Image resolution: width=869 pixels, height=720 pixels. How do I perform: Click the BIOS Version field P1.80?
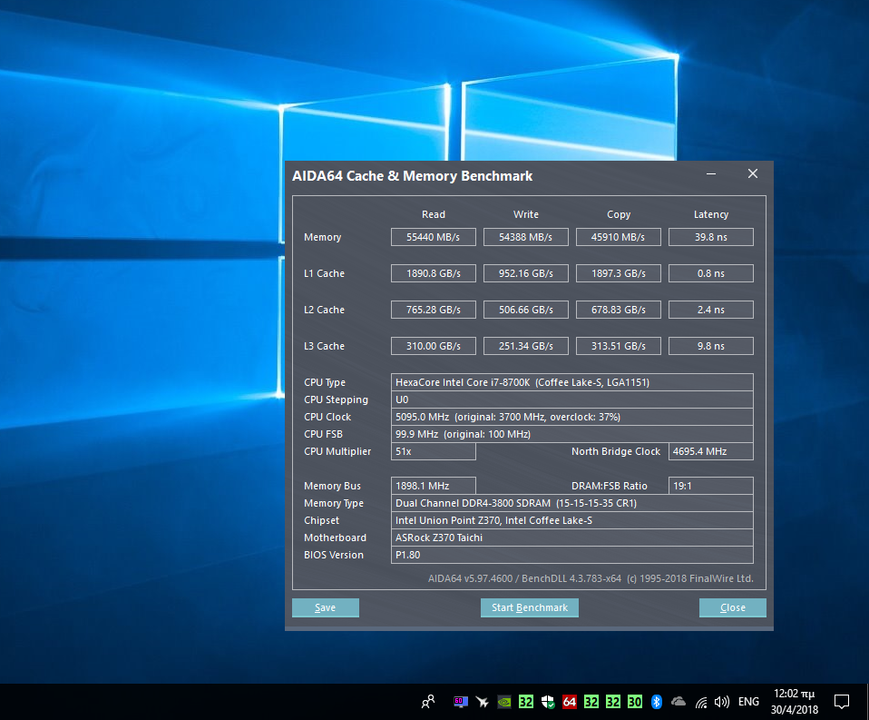pos(572,555)
